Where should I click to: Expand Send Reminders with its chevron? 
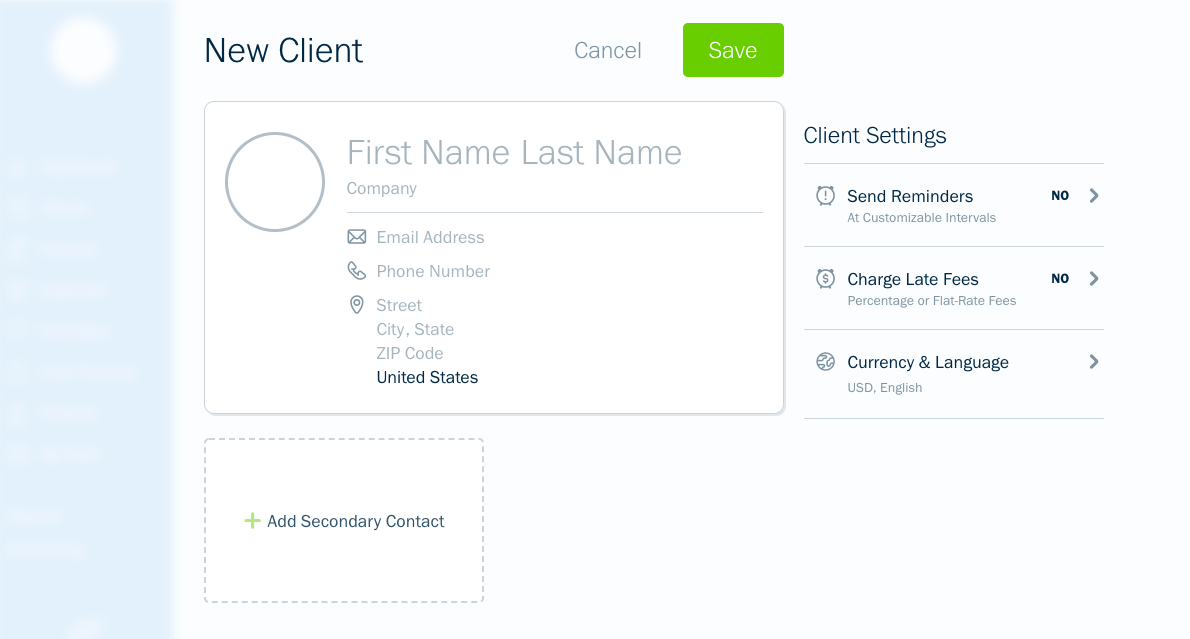coord(1094,196)
